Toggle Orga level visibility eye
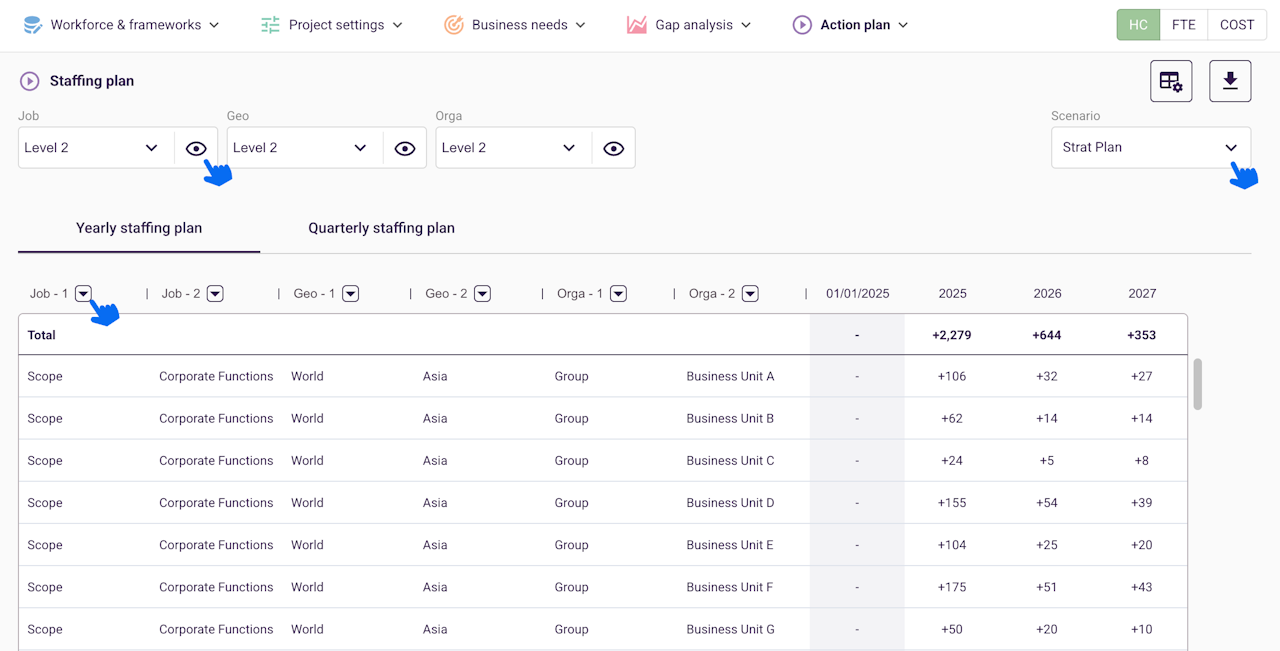Viewport: 1280px width, 651px height. (x=614, y=148)
